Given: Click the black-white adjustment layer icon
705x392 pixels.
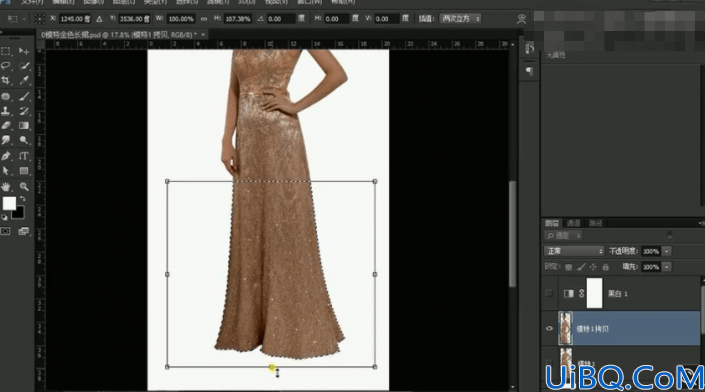Looking at the screenshot, I should (x=568, y=294).
